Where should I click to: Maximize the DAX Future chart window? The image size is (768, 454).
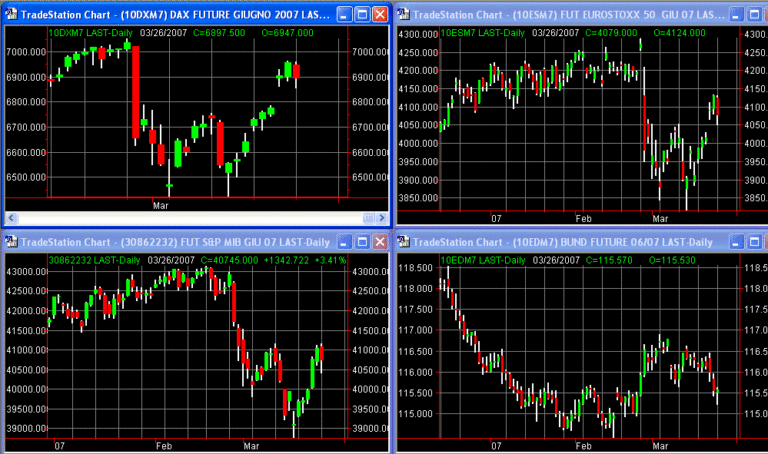[x=362, y=15]
